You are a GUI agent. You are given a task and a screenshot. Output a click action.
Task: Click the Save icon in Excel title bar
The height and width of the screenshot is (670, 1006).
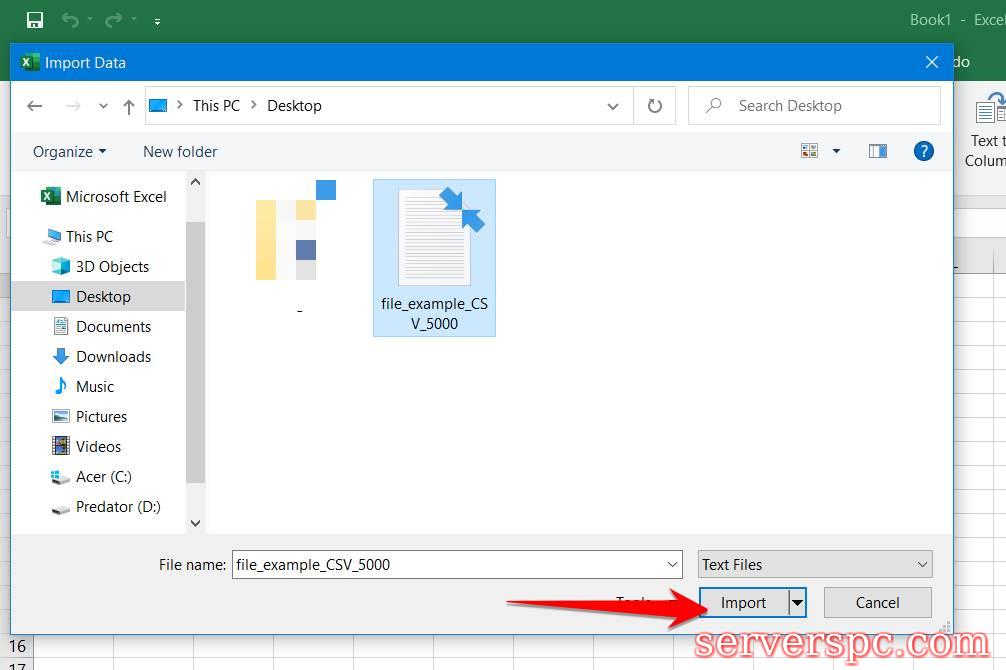(x=35, y=20)
